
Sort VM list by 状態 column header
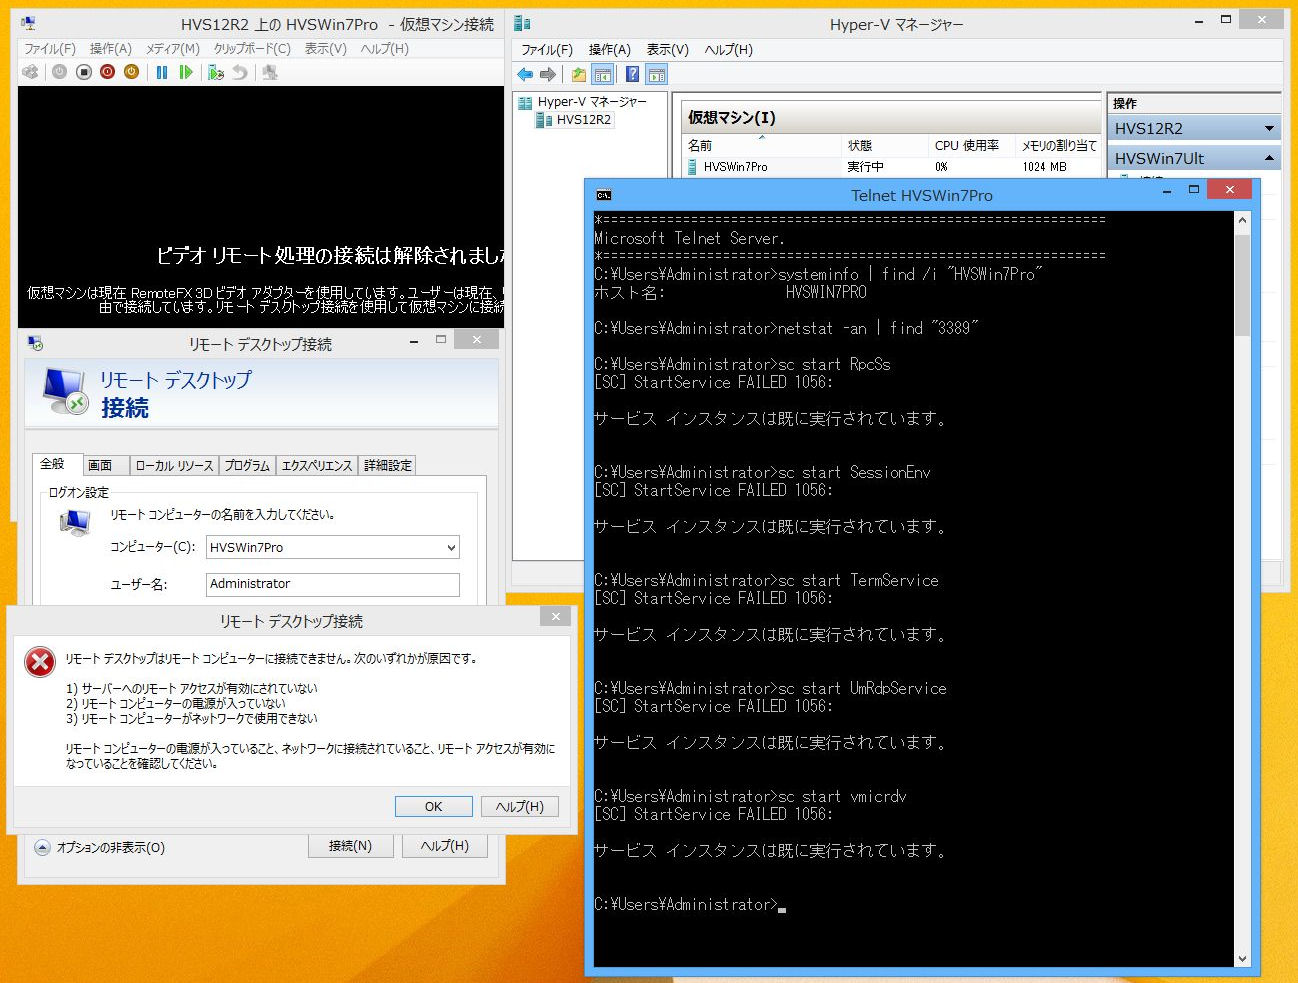[x=885, y=145]
